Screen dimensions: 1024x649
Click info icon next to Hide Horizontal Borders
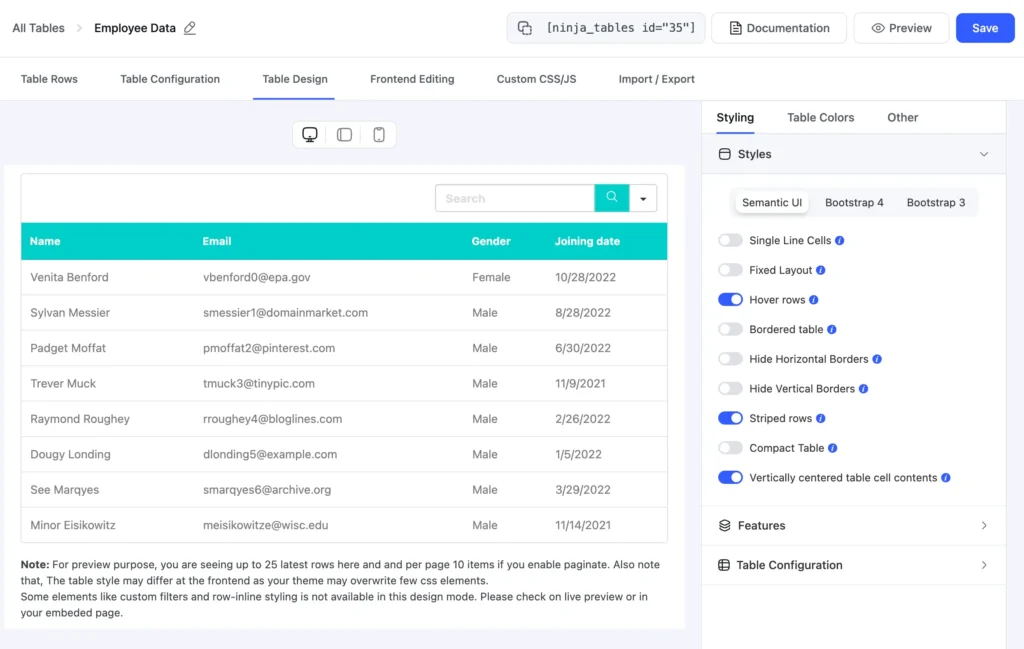(877, 359)
